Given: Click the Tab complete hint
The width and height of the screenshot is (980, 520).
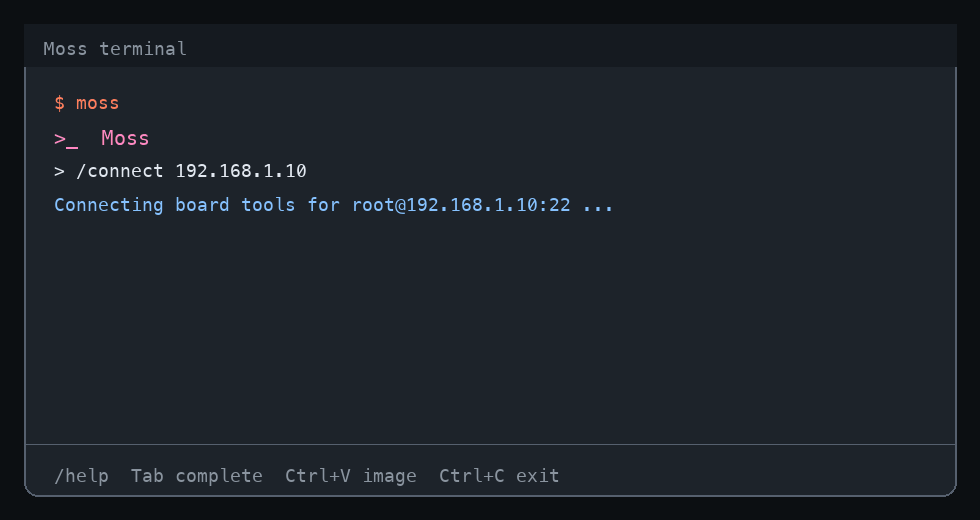Looking at the screenshot, I should 196,476.
